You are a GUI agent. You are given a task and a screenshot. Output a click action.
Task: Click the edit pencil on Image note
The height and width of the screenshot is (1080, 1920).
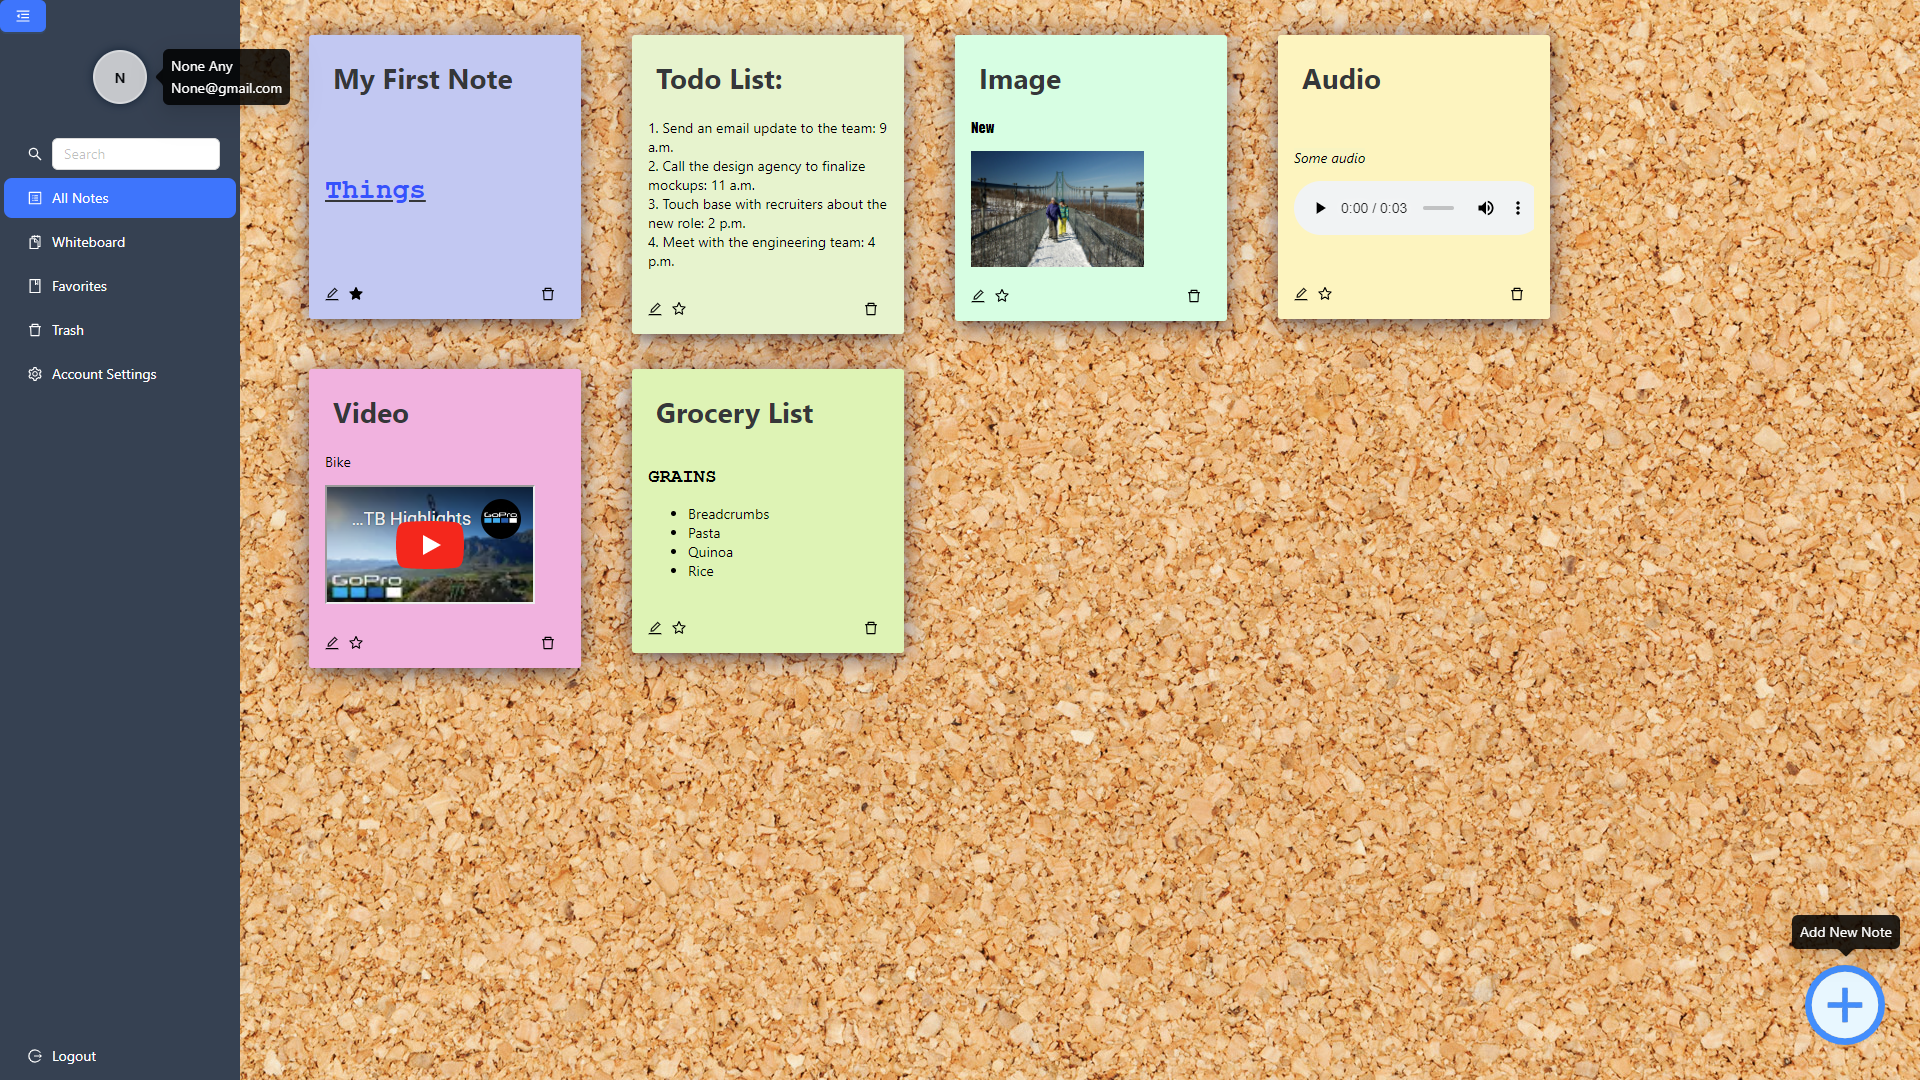click(x=978, y=296)
